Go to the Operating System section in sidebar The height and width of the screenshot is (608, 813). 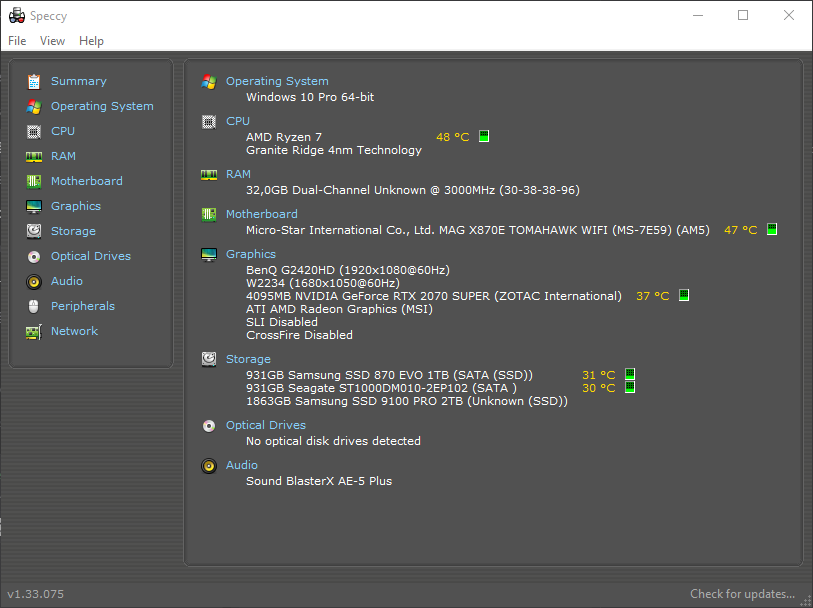[102, 106]
